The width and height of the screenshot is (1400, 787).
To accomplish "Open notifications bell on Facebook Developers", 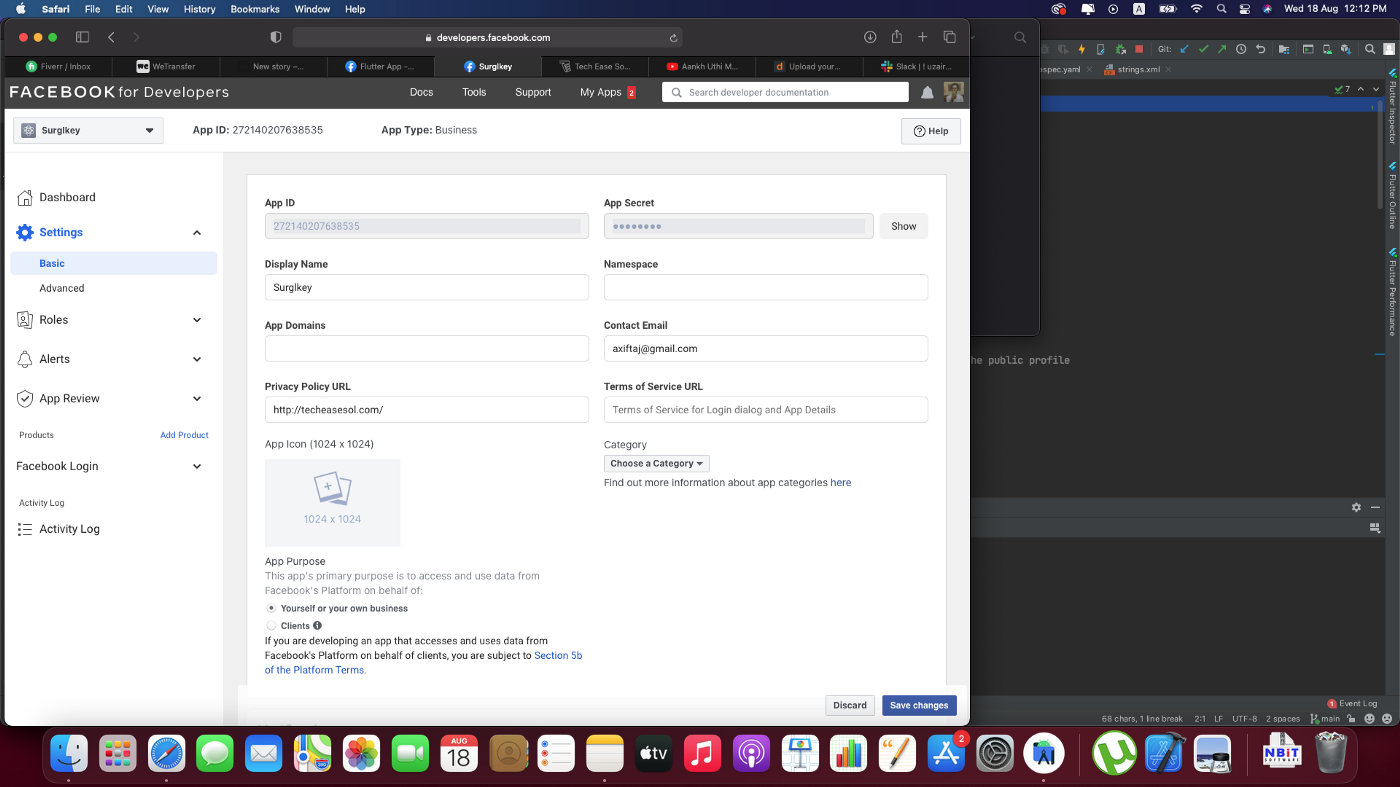I will [927, 92].
